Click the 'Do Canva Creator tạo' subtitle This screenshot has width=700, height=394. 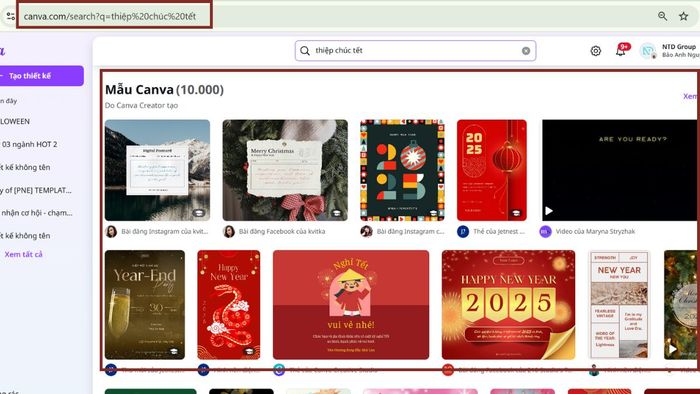point(142,106)
